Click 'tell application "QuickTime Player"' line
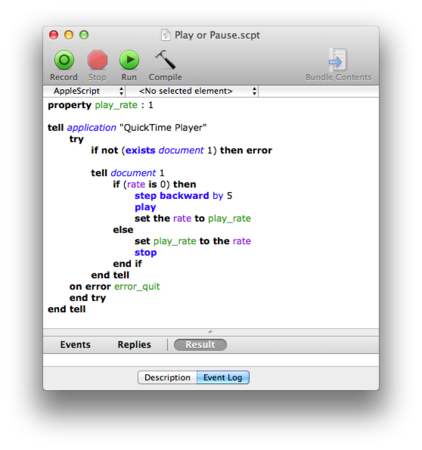This screenshot has height=450, width=422. pos(127,128)
